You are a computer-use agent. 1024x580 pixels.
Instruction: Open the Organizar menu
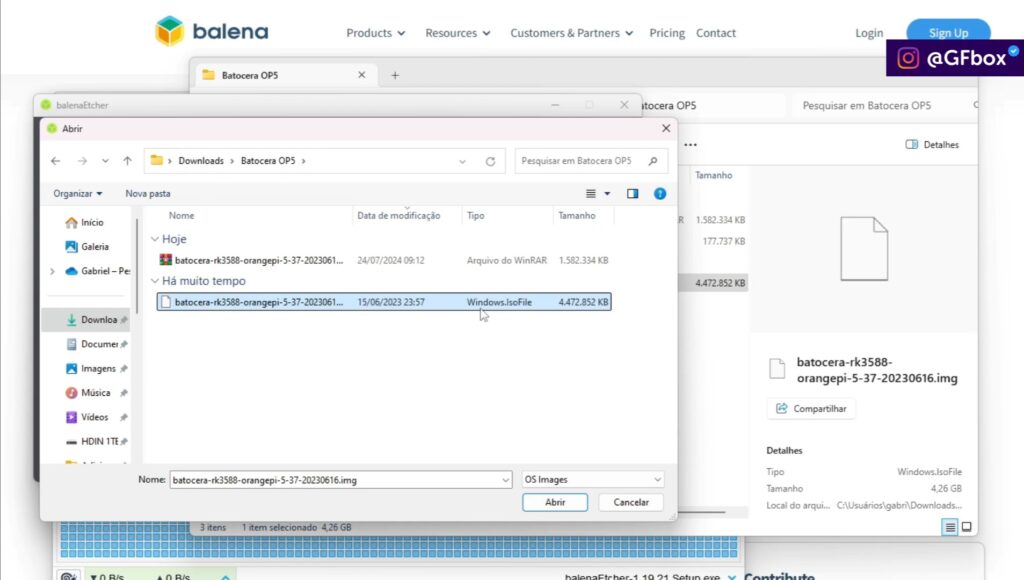pos(78,193)
